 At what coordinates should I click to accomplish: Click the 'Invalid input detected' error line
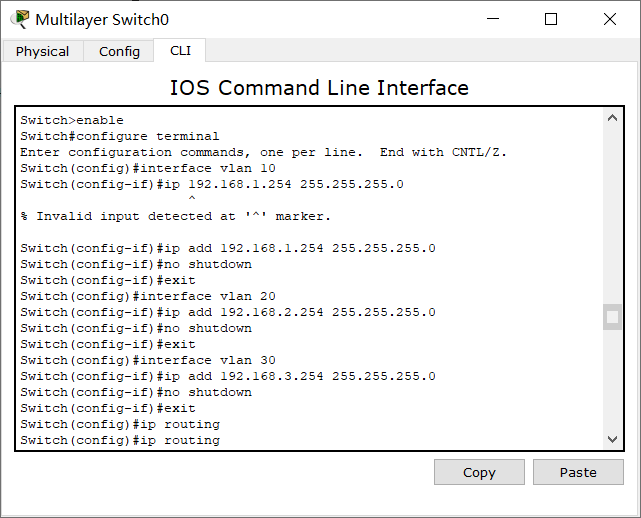tap(176, 216)
